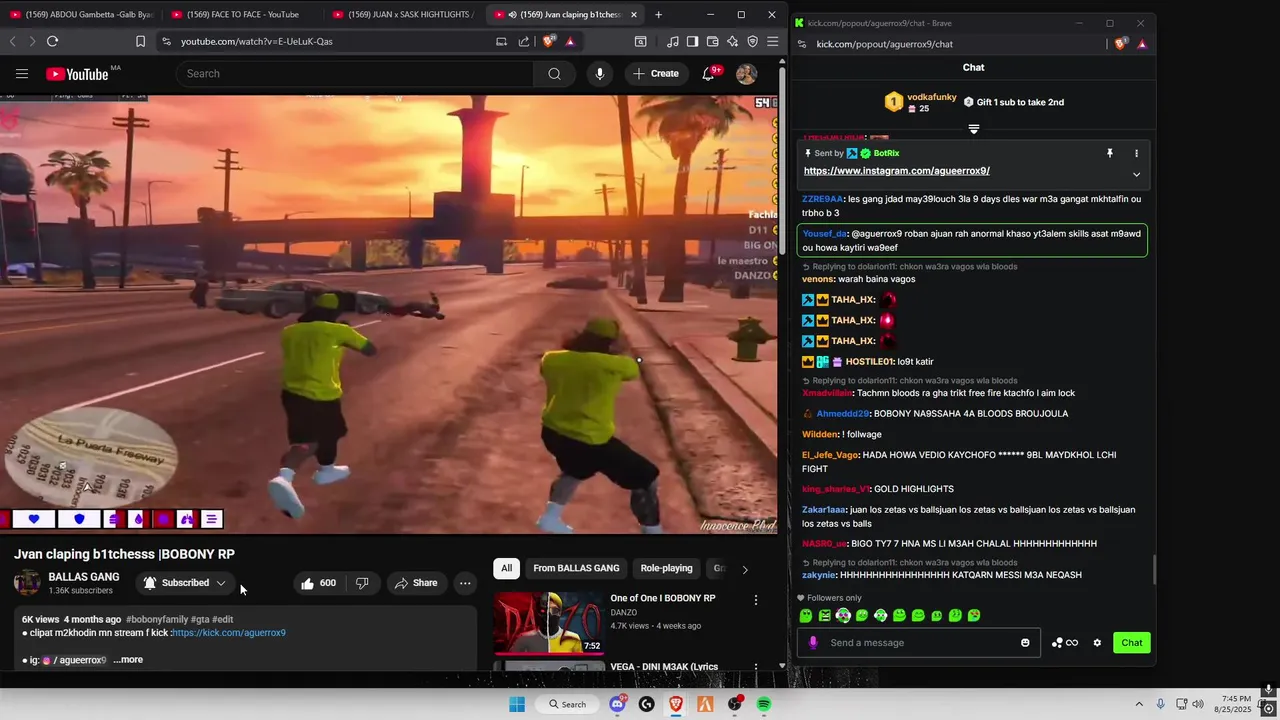Close the Jvan claping tab
The width and height of the screenshot is (1280, 720).
(x=633, y=15)
